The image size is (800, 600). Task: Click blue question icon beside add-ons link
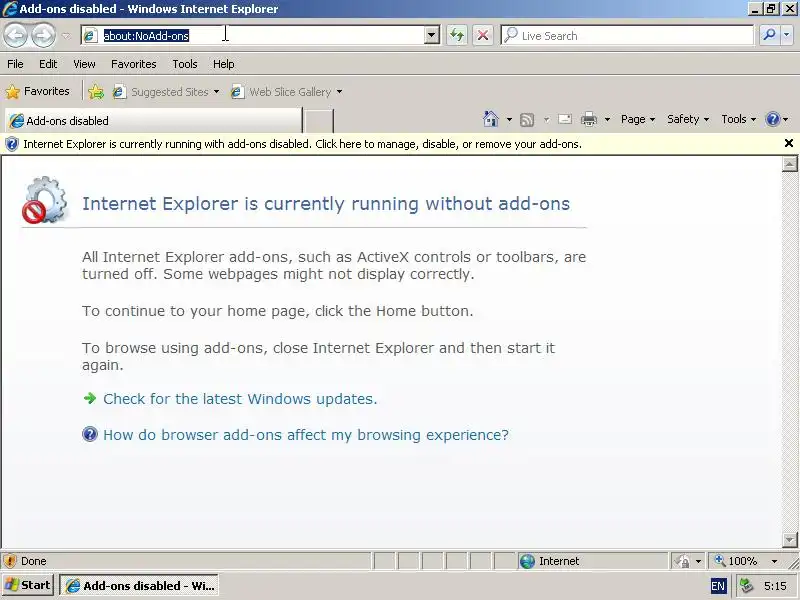(x=90, y=434)
